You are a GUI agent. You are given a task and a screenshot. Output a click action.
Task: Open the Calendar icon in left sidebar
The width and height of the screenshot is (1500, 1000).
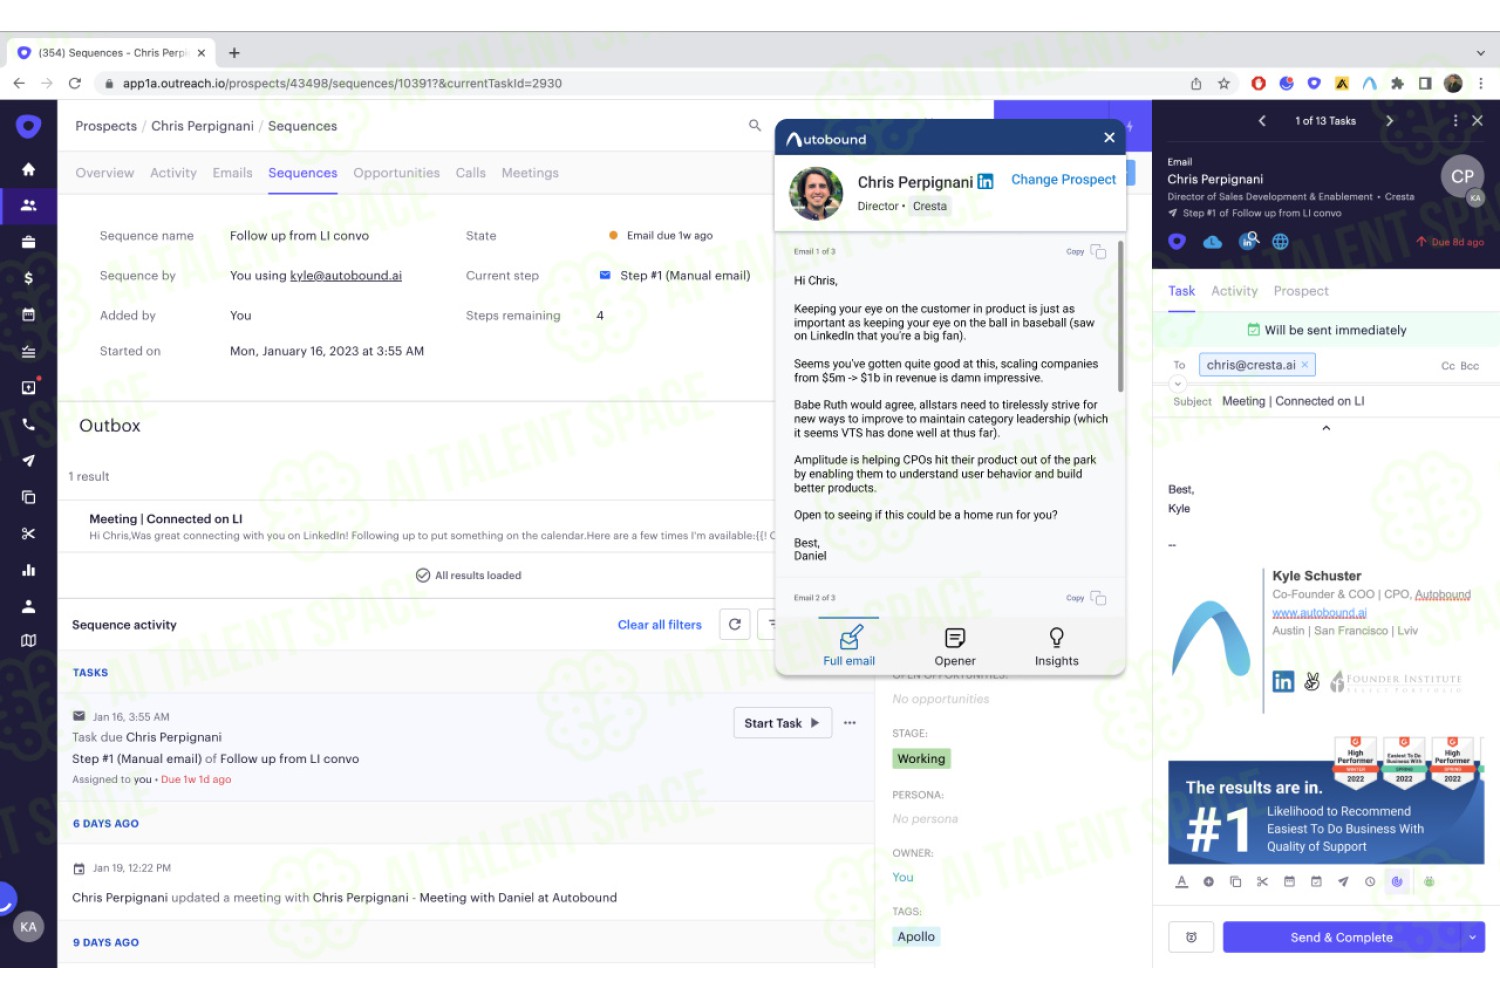pos(28,314)
